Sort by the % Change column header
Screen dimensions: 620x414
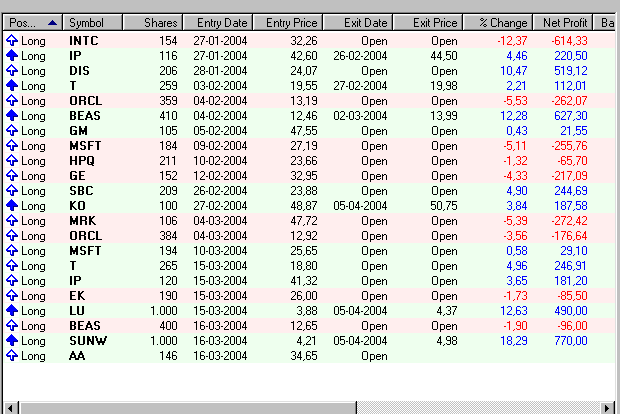(498, 23)
